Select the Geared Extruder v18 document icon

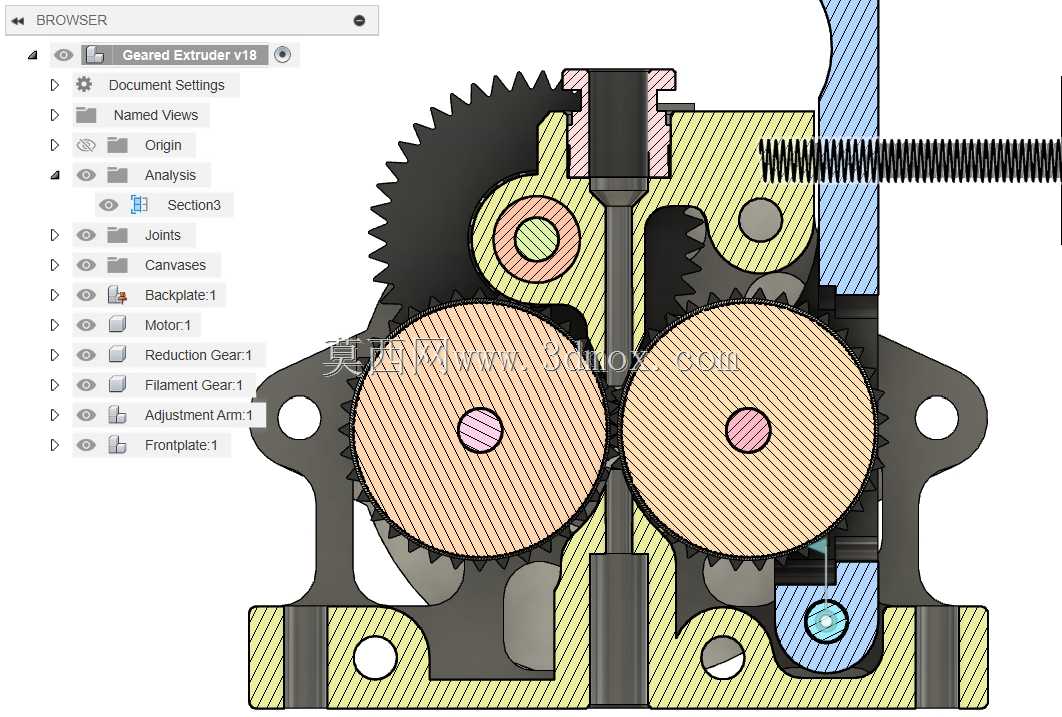coord(95,55)
